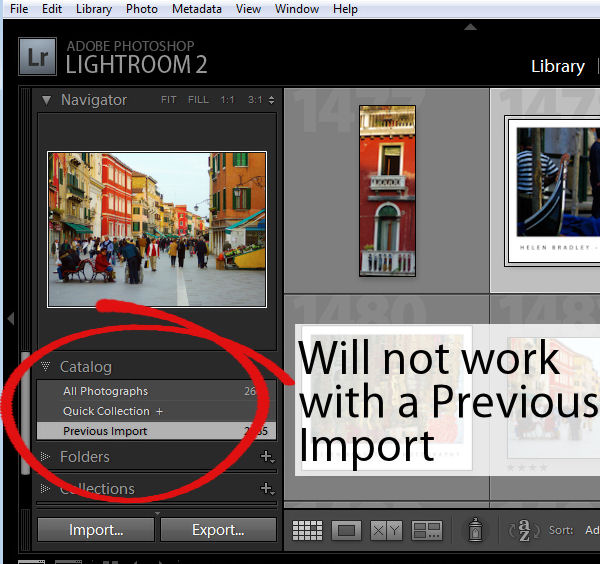
Task: Open the Navigator zoom ratio dropdown arrows
Action: (x=271, y=100)
